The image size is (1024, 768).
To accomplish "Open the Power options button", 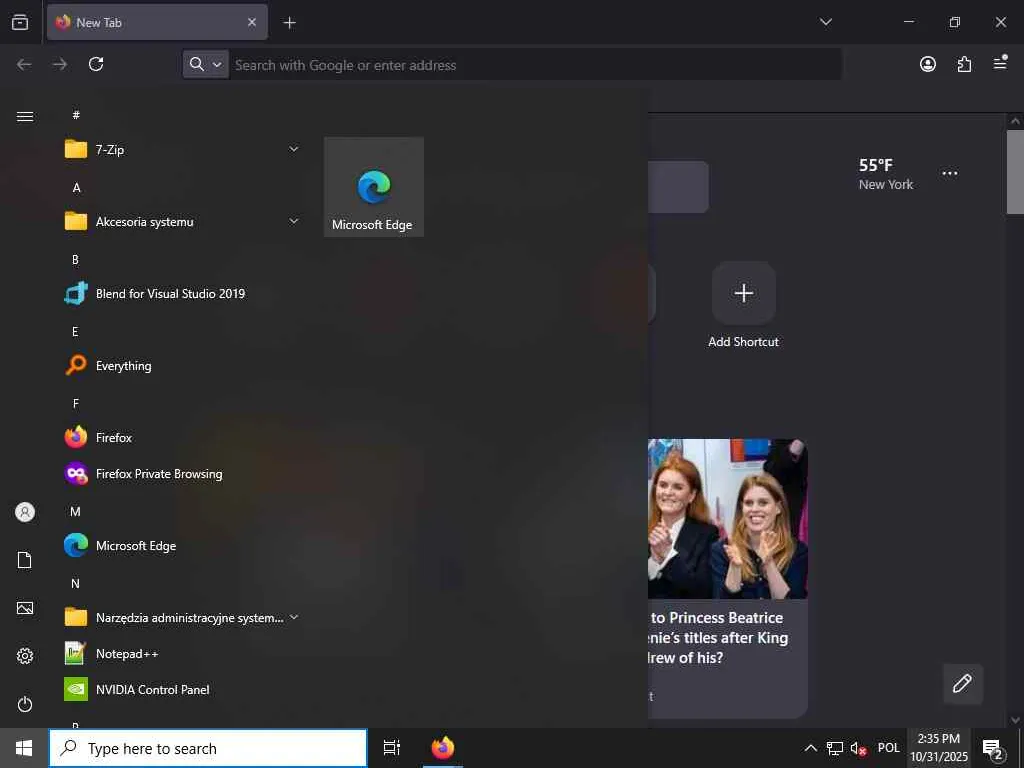I will 25,704.
